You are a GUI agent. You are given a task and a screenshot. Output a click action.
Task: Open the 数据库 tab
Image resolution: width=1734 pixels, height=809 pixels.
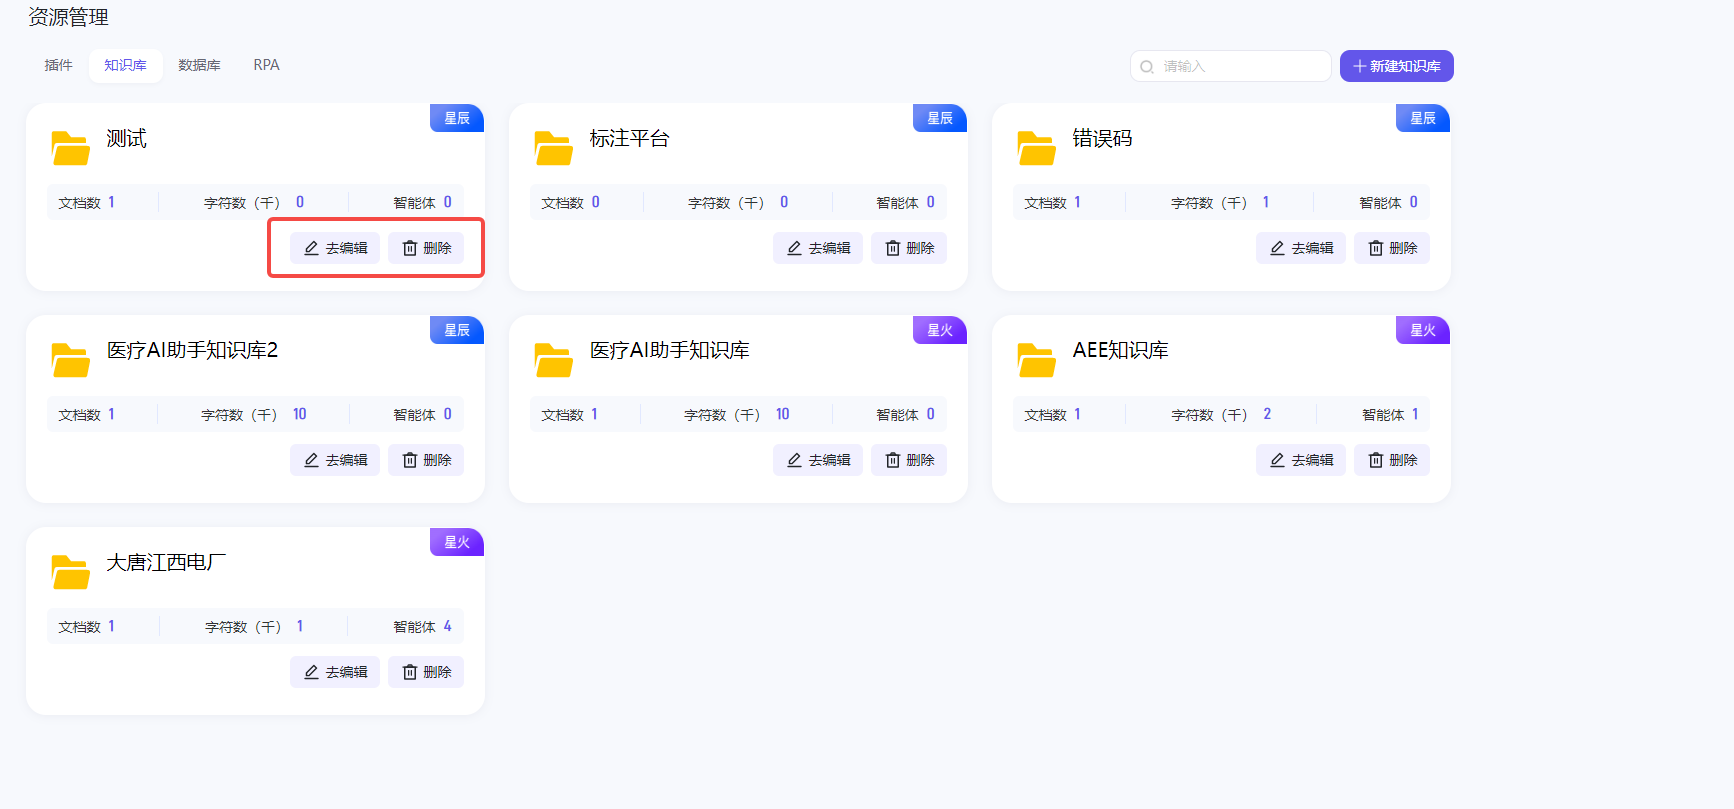coord(199,65)
